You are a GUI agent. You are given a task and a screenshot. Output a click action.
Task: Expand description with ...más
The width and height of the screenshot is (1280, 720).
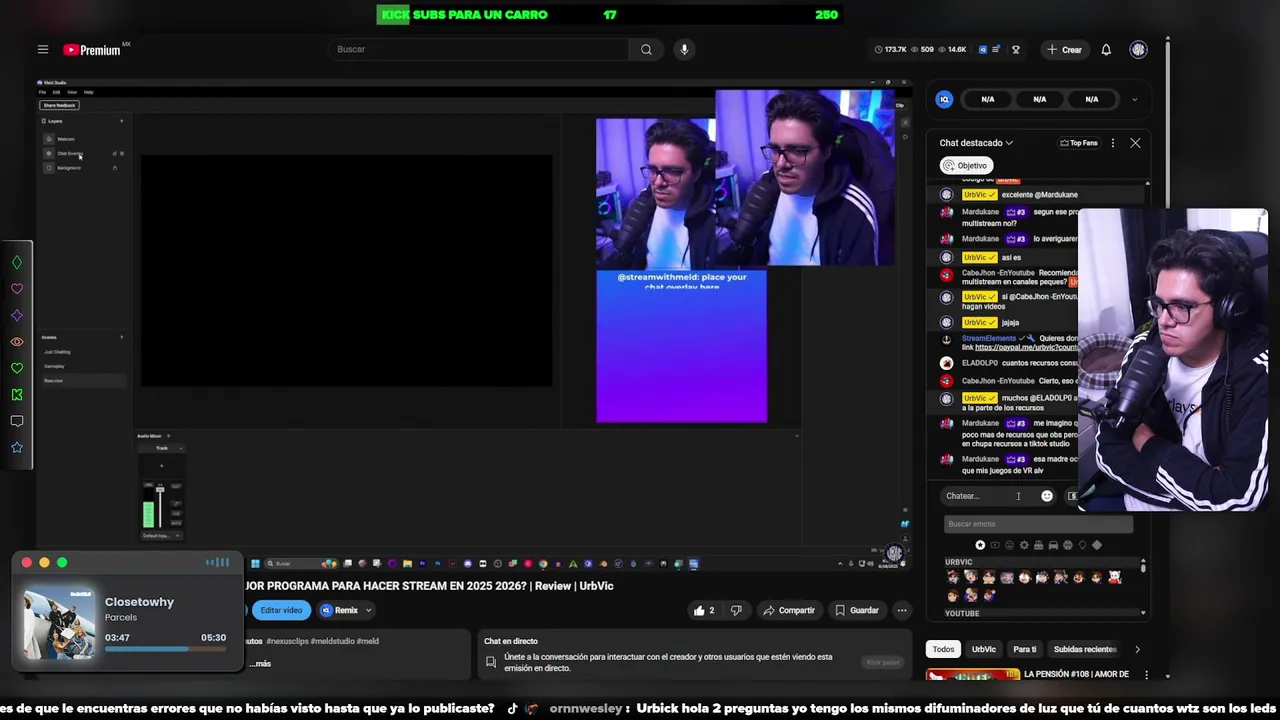260,663
